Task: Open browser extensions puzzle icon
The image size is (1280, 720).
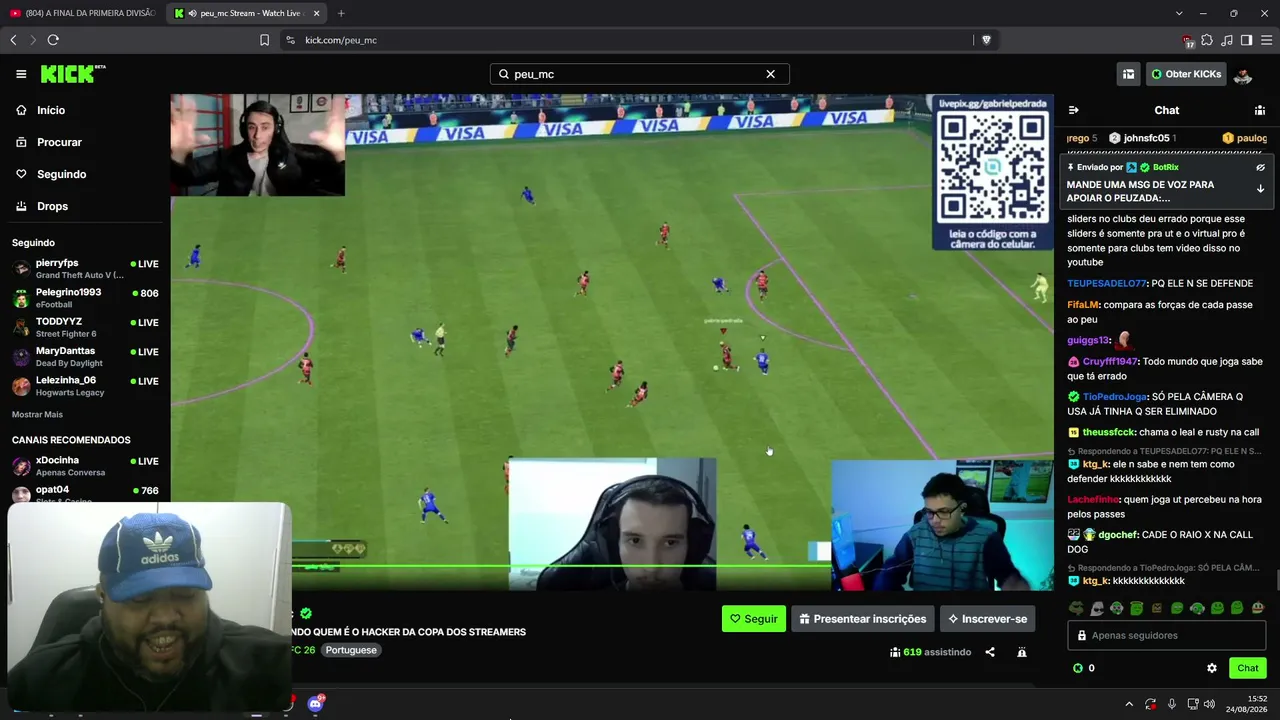Action: tap(1207, 40)
